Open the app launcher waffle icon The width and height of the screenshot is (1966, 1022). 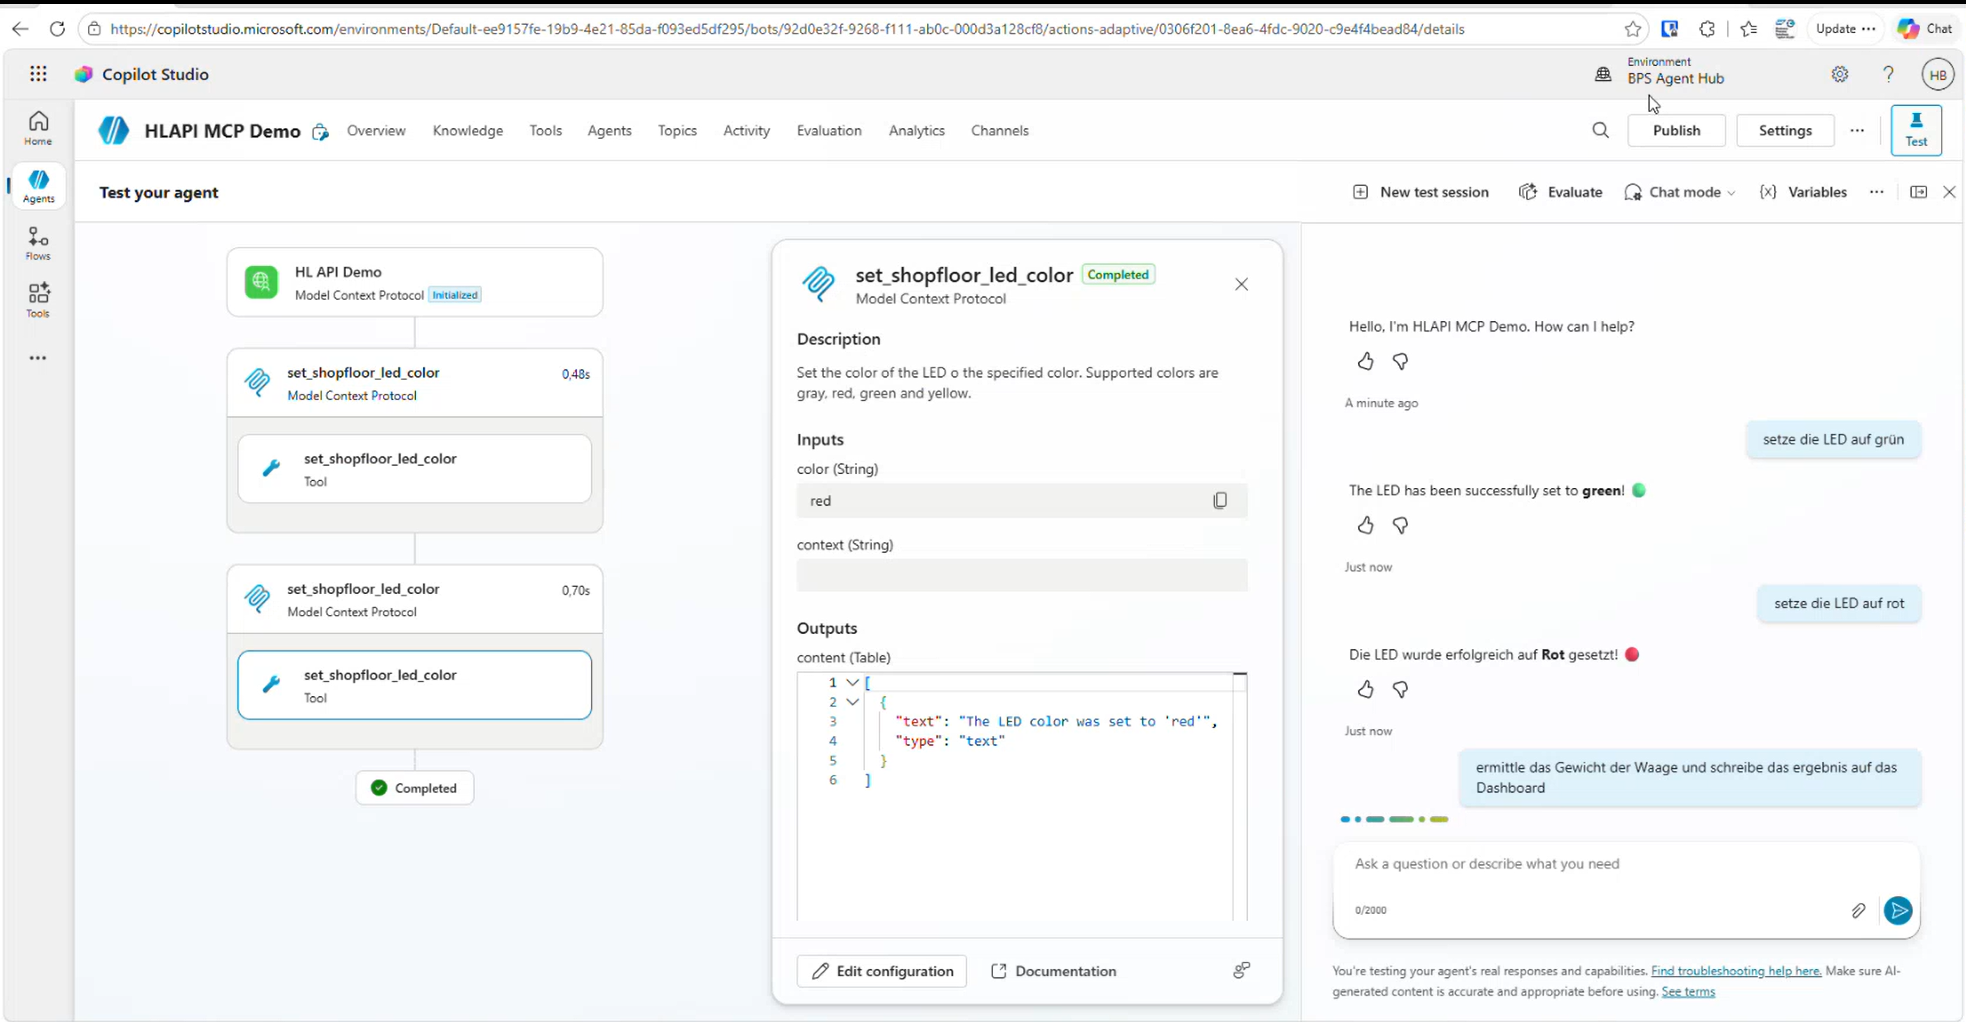38,74
